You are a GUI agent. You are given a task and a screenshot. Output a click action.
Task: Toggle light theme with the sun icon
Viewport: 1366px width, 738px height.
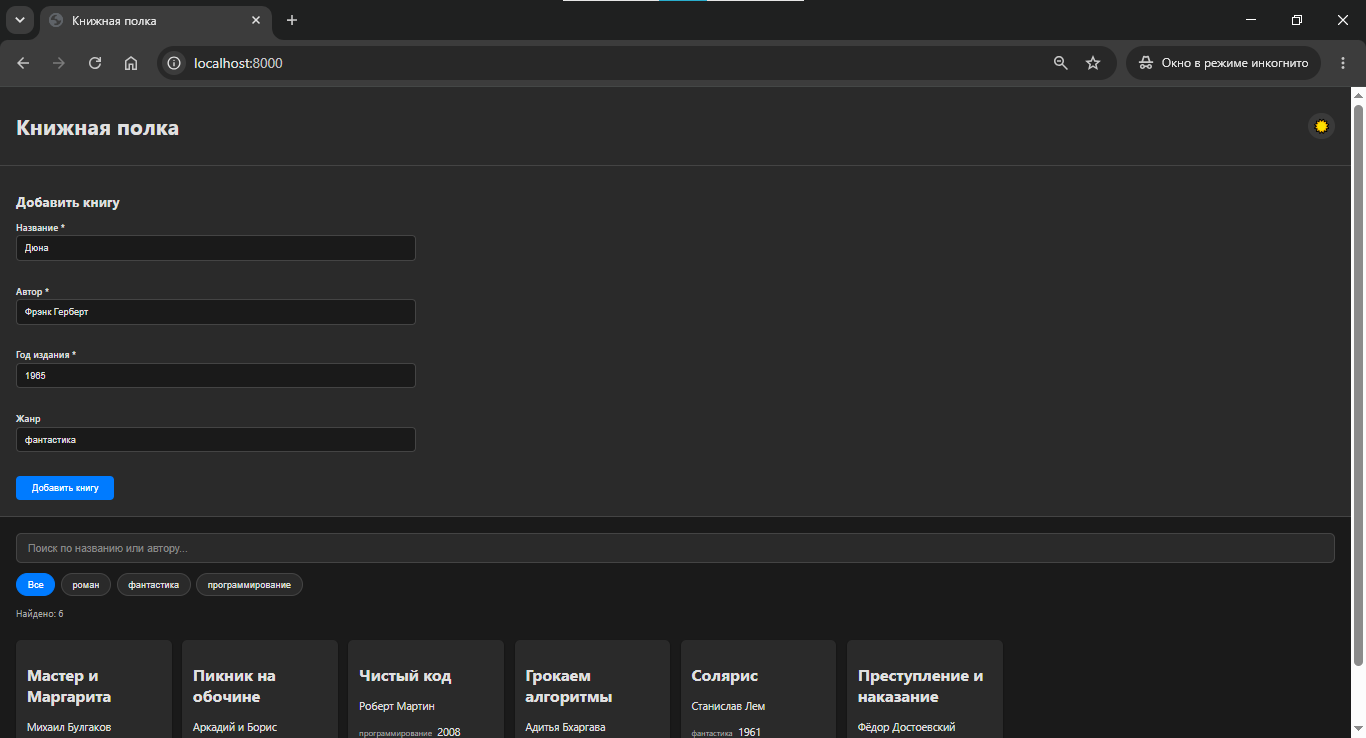tap(1321, 126)
